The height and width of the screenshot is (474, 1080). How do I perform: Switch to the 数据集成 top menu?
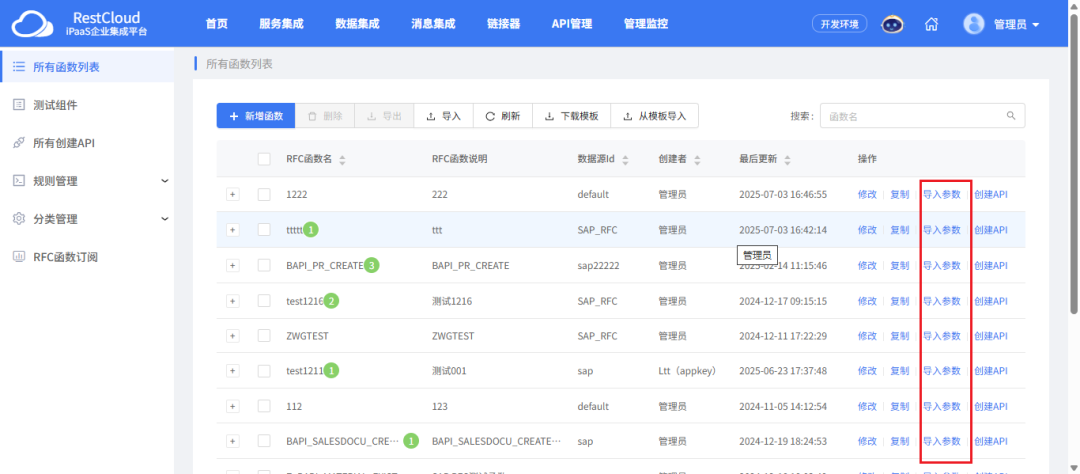pos(357,24)
